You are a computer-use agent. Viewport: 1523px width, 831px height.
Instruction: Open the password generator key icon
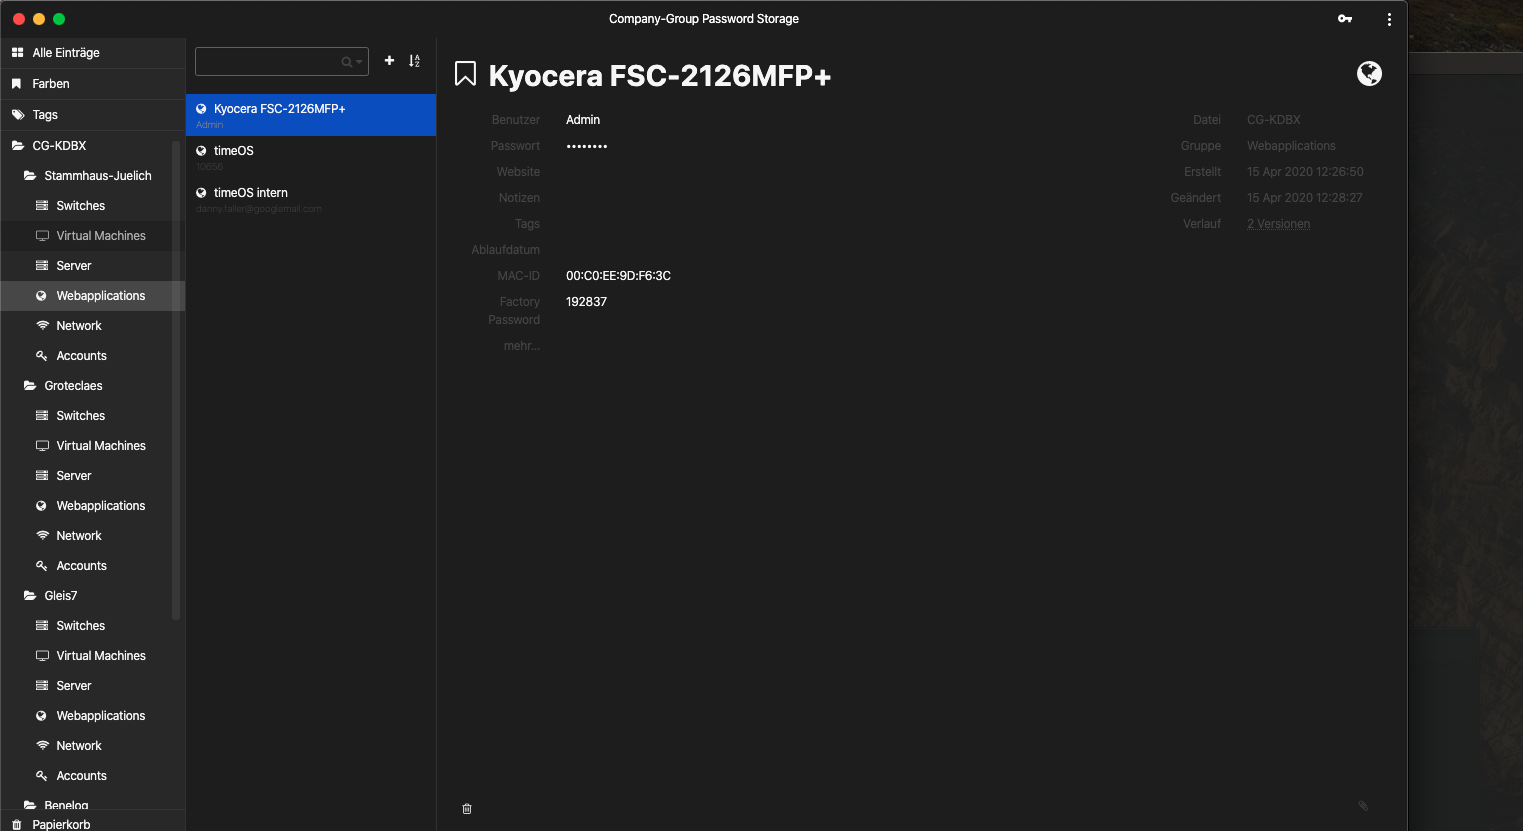point(1345,18)
